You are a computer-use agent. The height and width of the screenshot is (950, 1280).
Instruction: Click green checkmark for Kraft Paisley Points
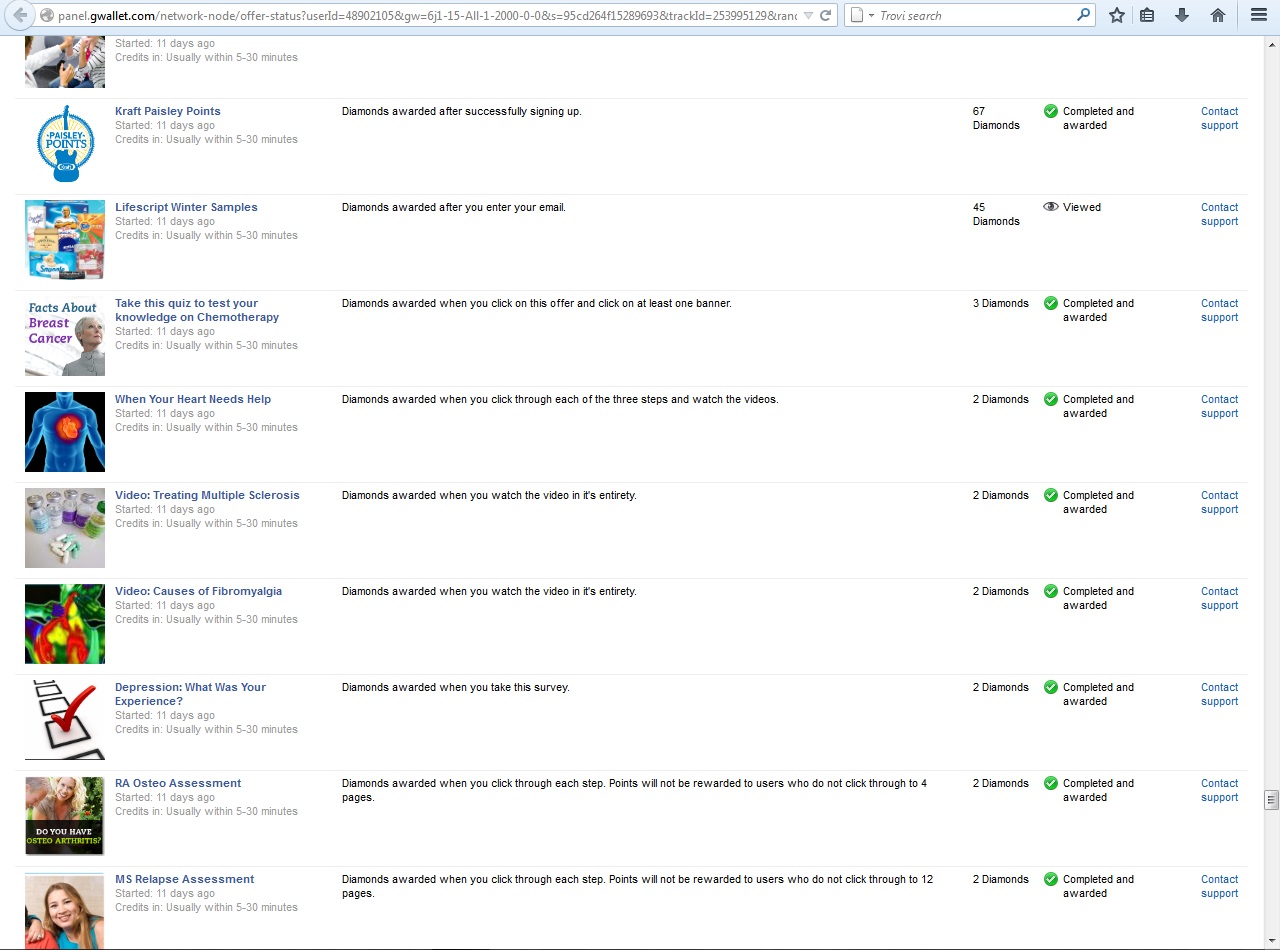(1050, 111)
